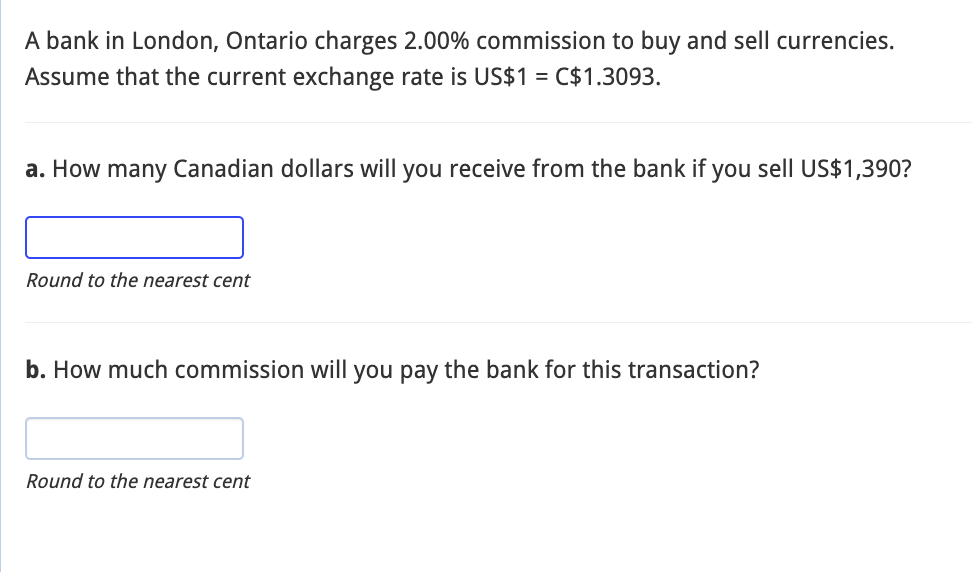Click the US$1 text in the exchange rate
The image size is (974, 572).
[x=500, y=77]
